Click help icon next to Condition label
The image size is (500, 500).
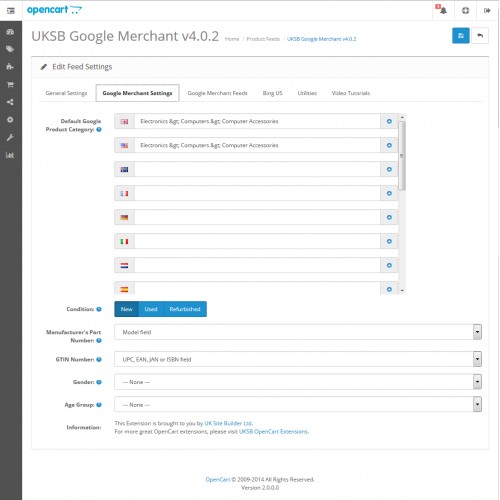[x=99, y=309]
